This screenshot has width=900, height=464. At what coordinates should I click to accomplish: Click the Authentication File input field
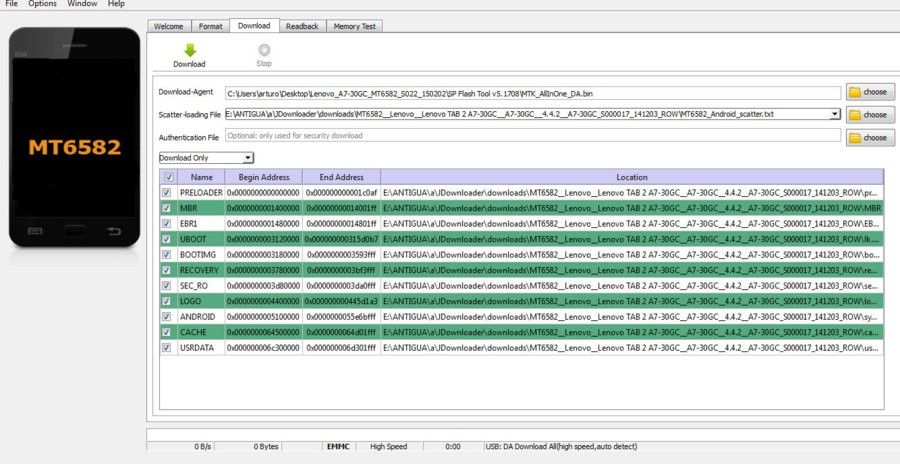pyautogui.click(x=533, y=136)
